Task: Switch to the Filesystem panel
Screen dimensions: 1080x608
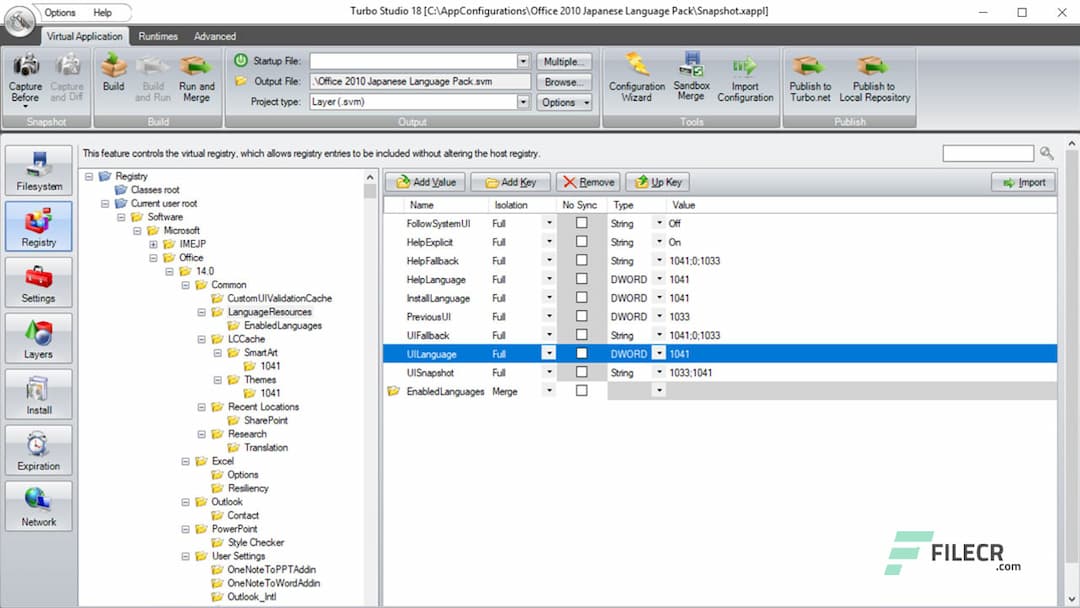Action: 38,169
